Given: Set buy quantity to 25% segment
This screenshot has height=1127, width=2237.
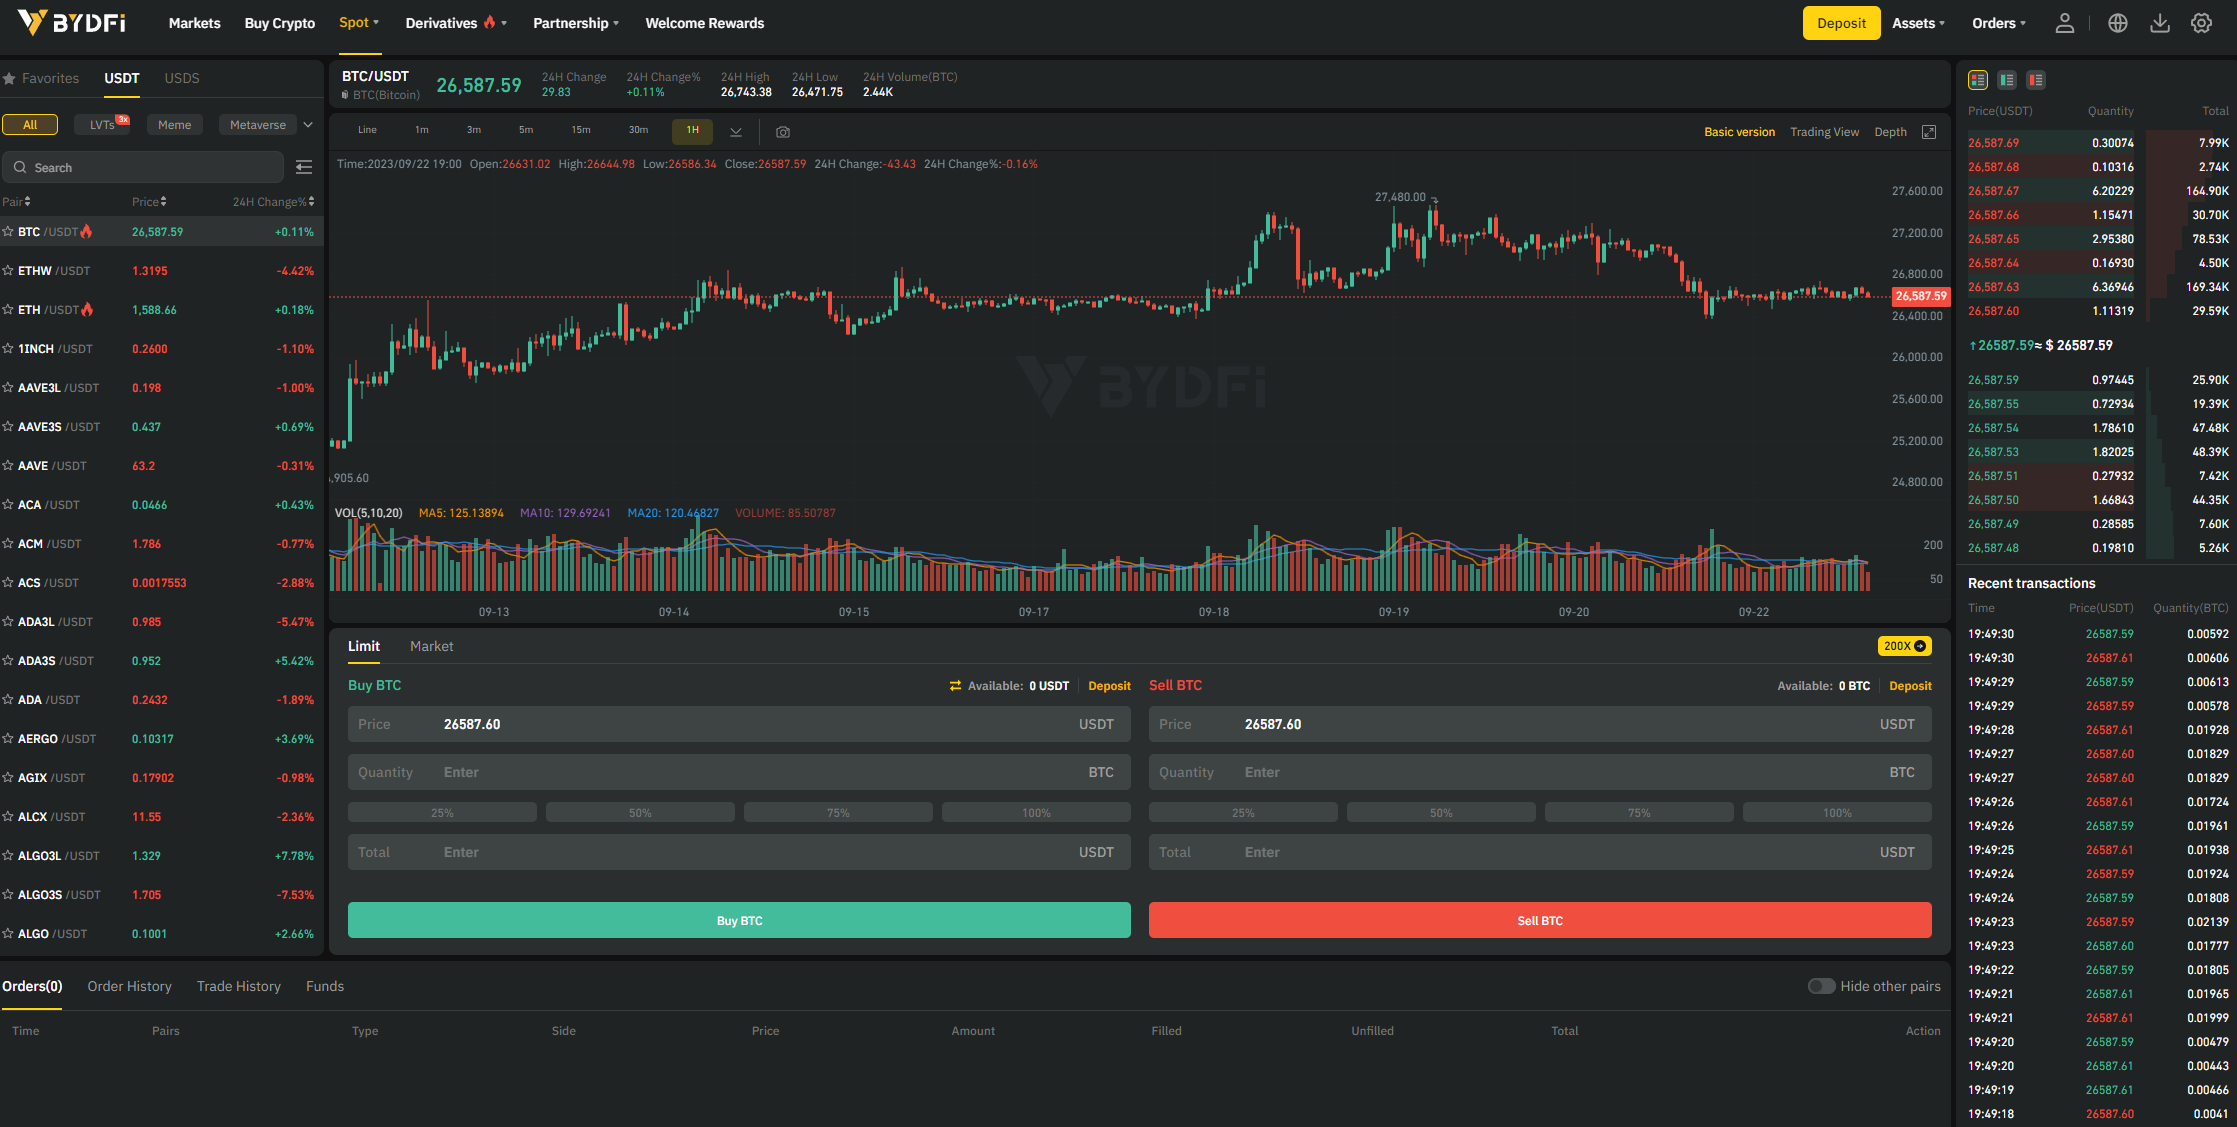Looking at the screenshot, I should tap(442, 813).
